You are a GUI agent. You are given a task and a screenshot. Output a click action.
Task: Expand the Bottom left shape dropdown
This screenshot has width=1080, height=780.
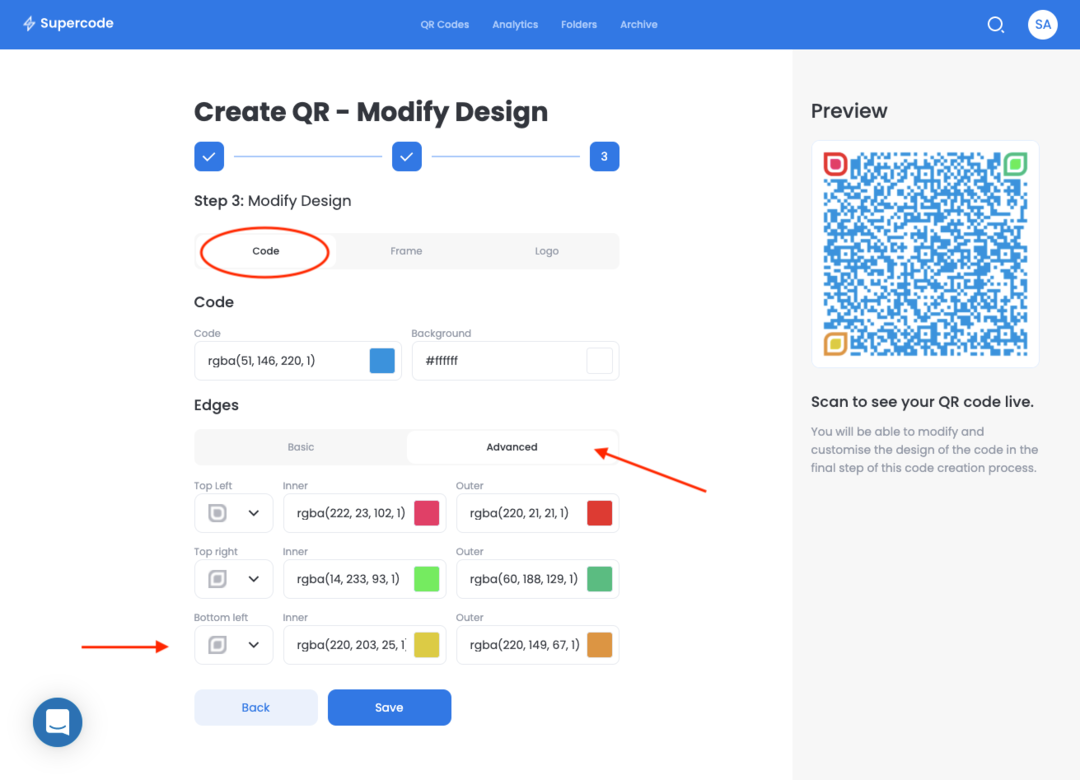coord(253,645)
